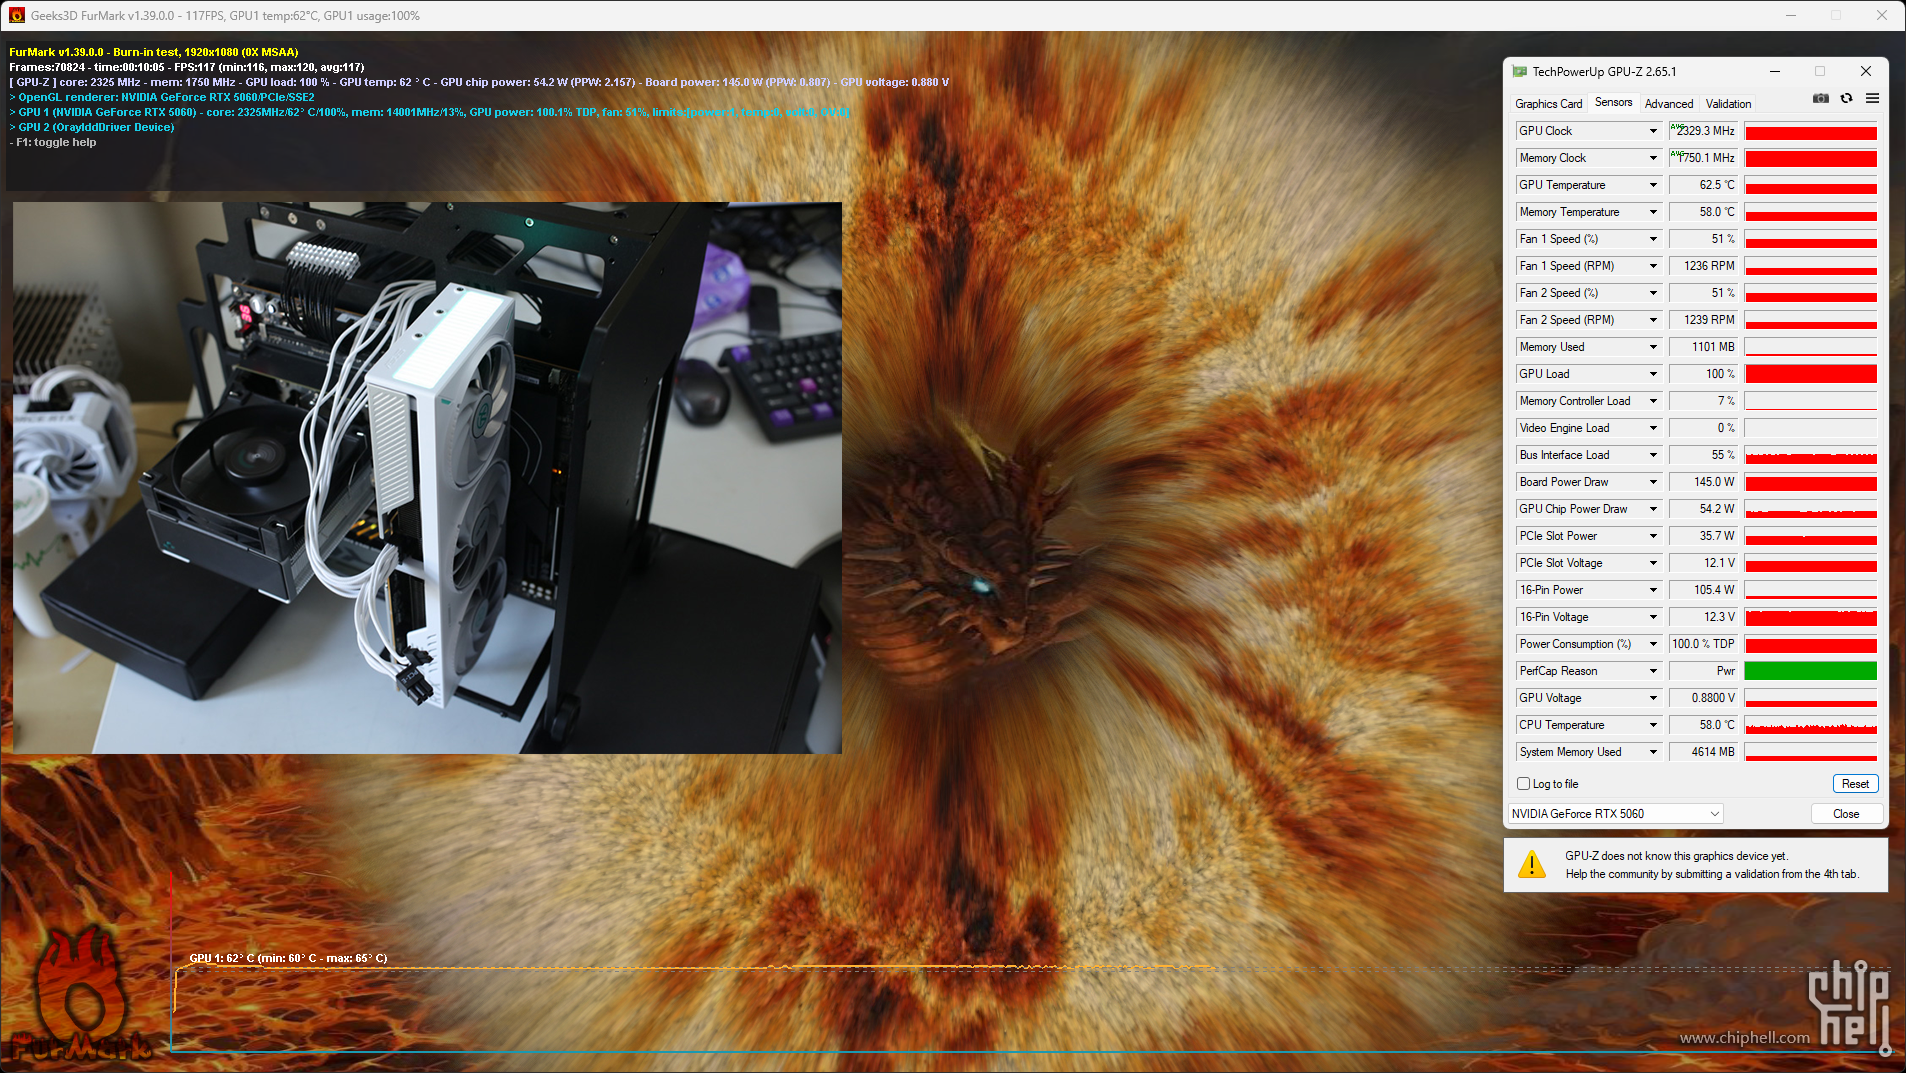Open the 16-Pin Power dropdown

1653,590
